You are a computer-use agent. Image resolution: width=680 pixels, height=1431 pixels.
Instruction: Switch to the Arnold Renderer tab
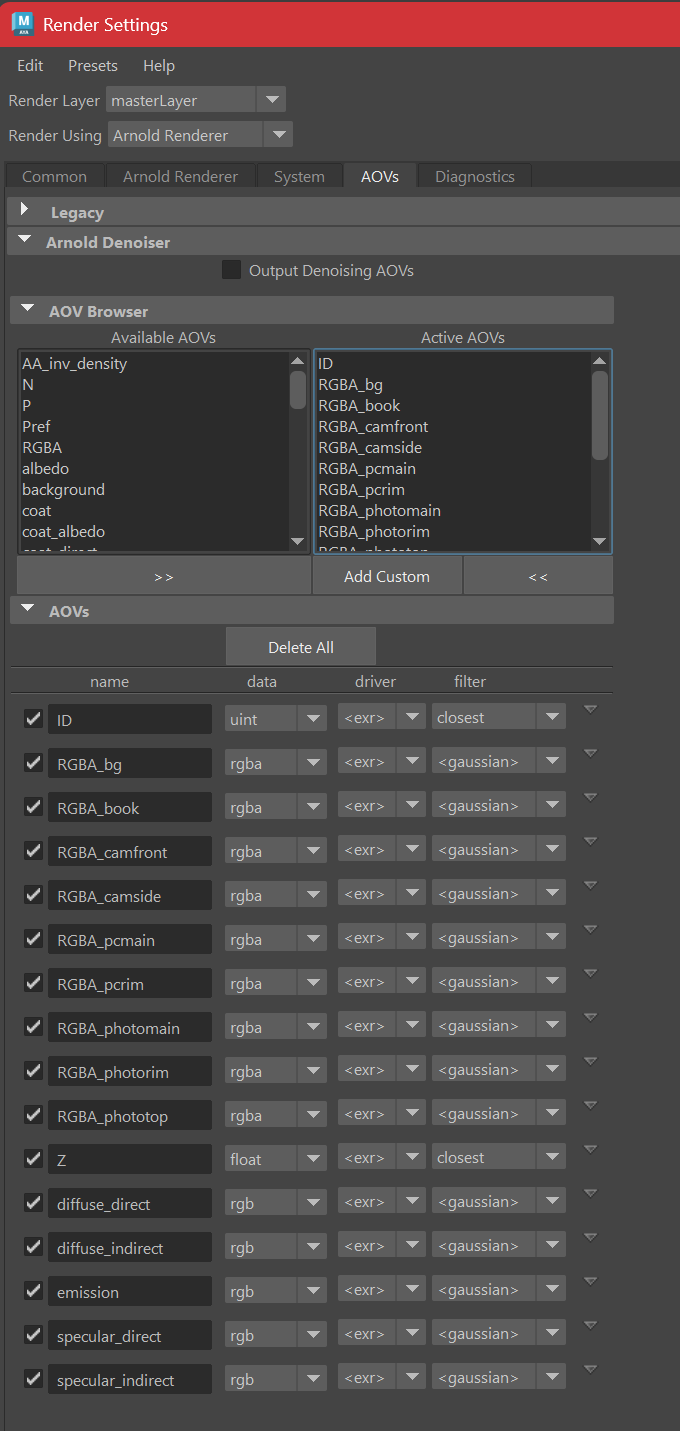[180, 176]
